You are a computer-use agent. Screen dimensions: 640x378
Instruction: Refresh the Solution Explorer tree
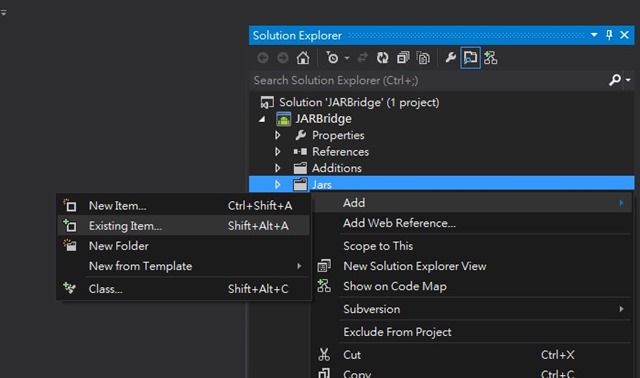[x=382, y=58]
